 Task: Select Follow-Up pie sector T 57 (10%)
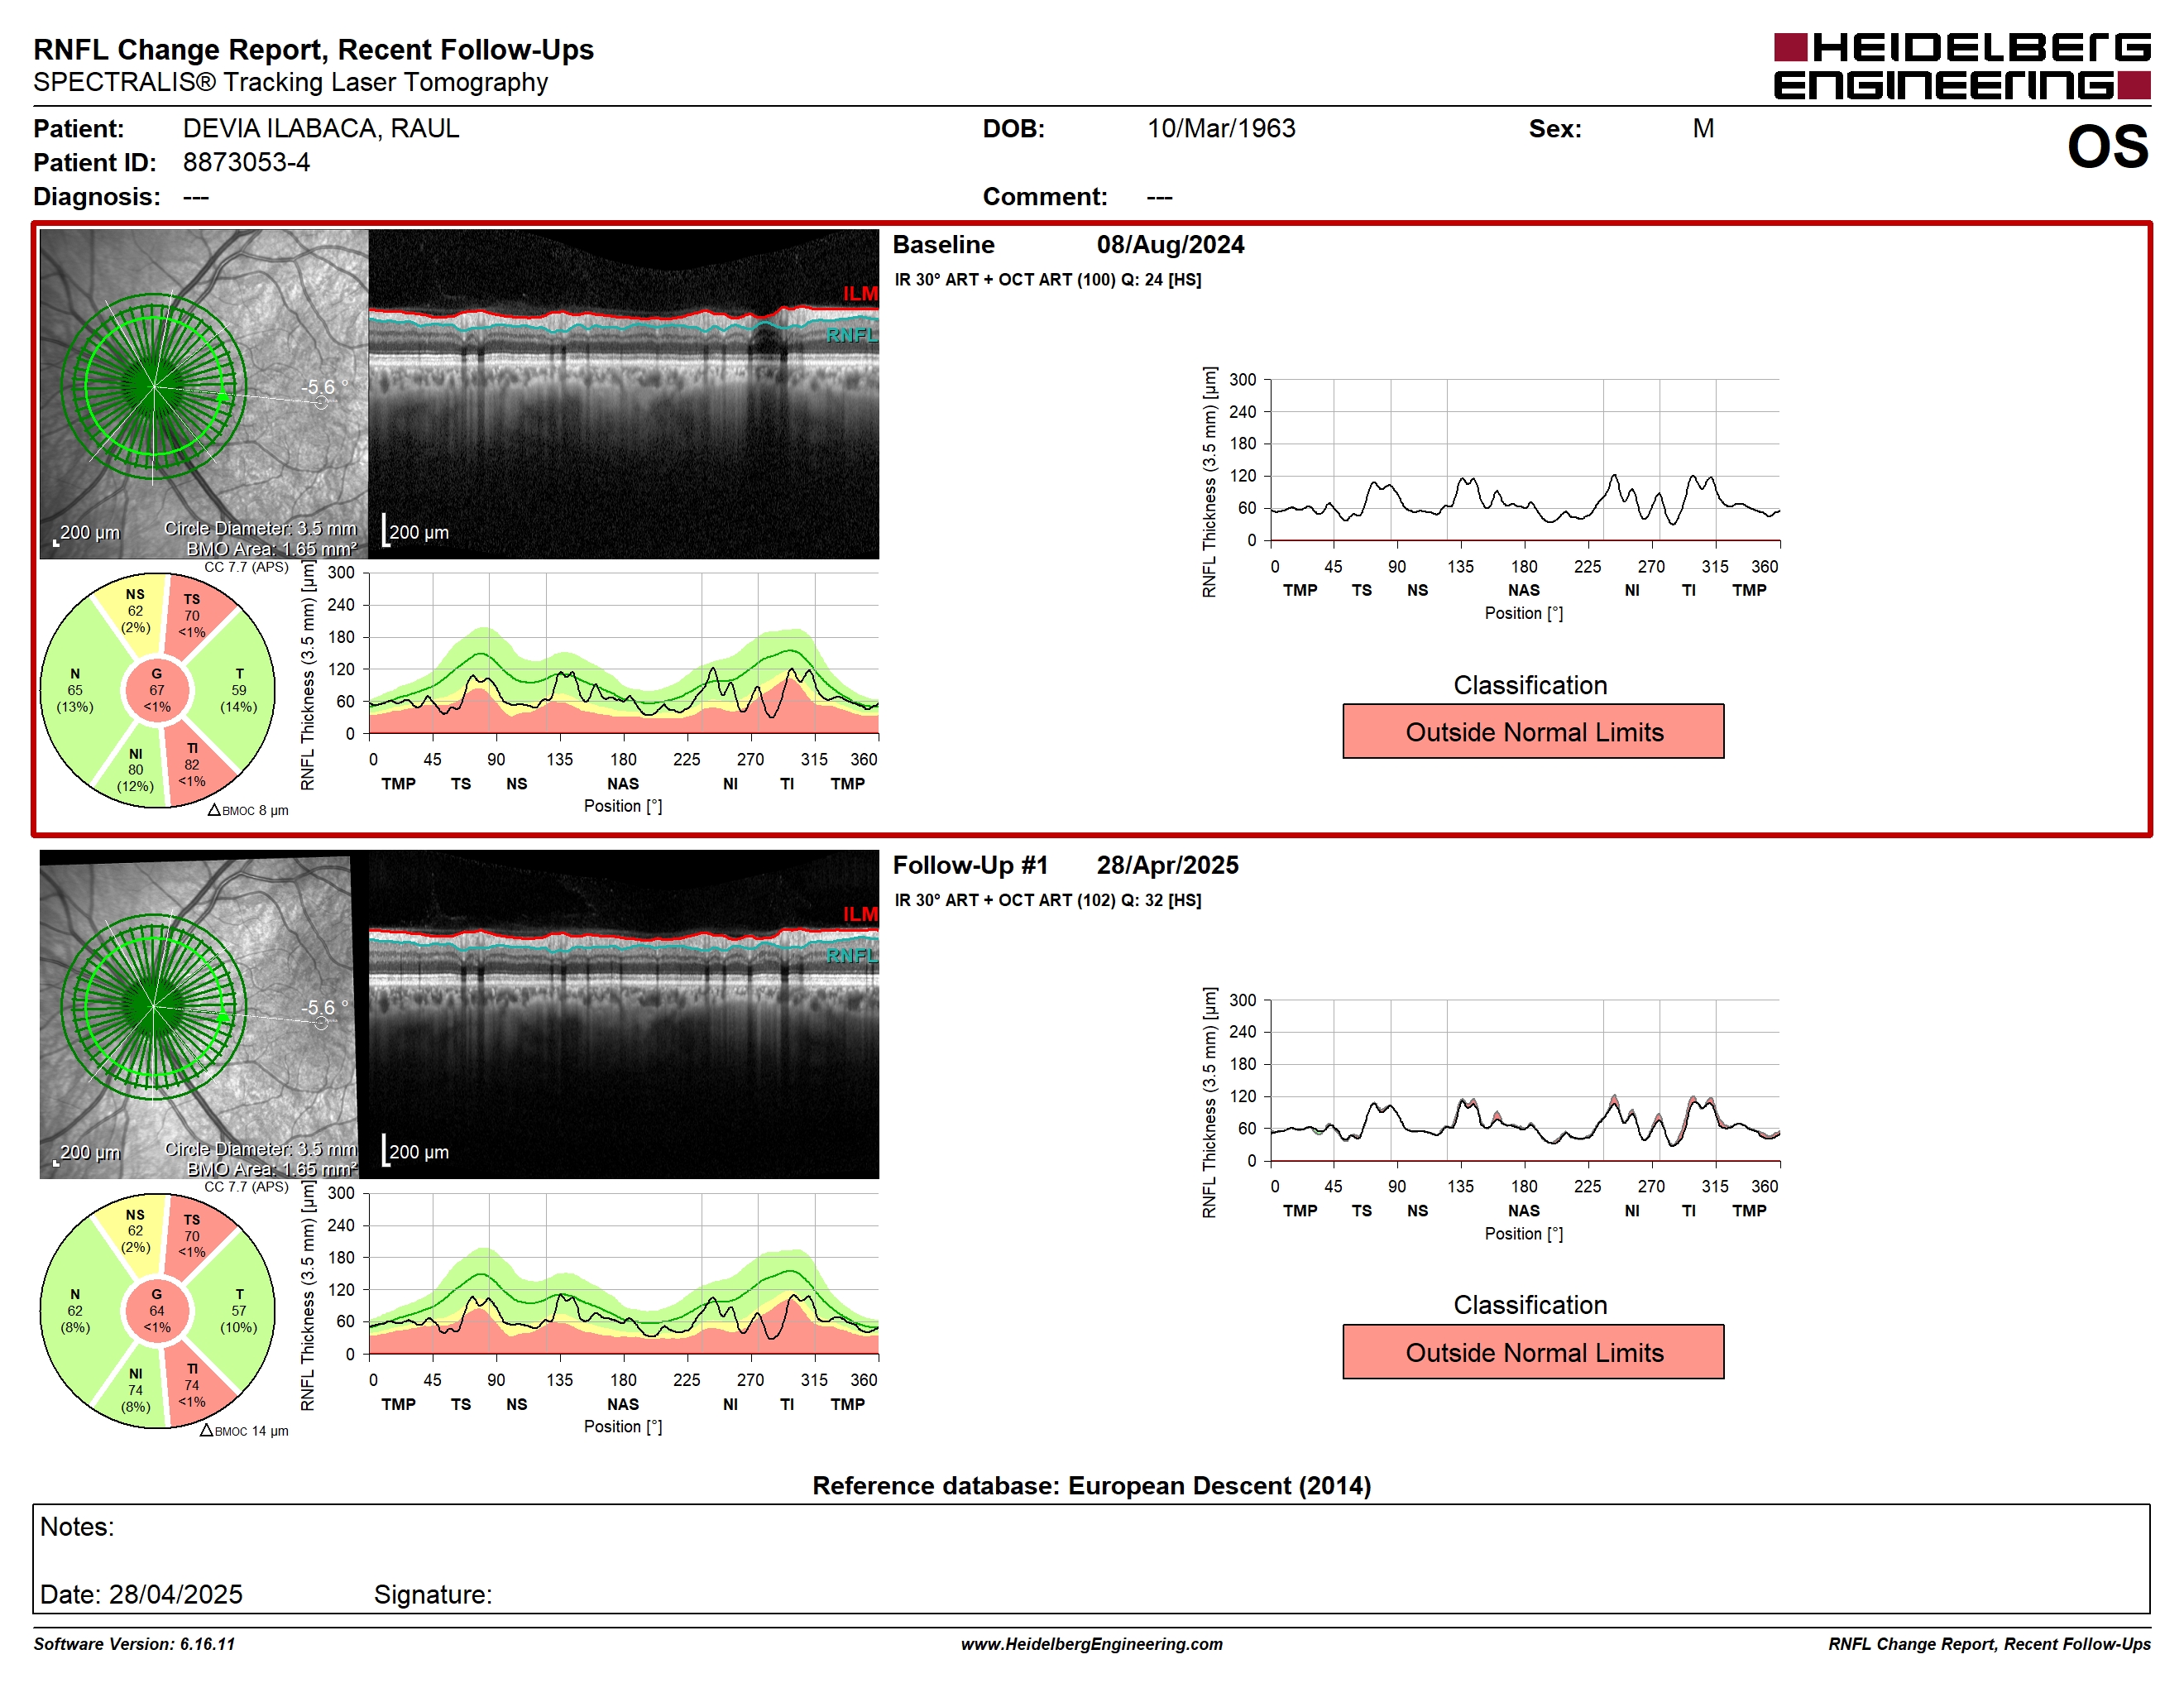238,1310
